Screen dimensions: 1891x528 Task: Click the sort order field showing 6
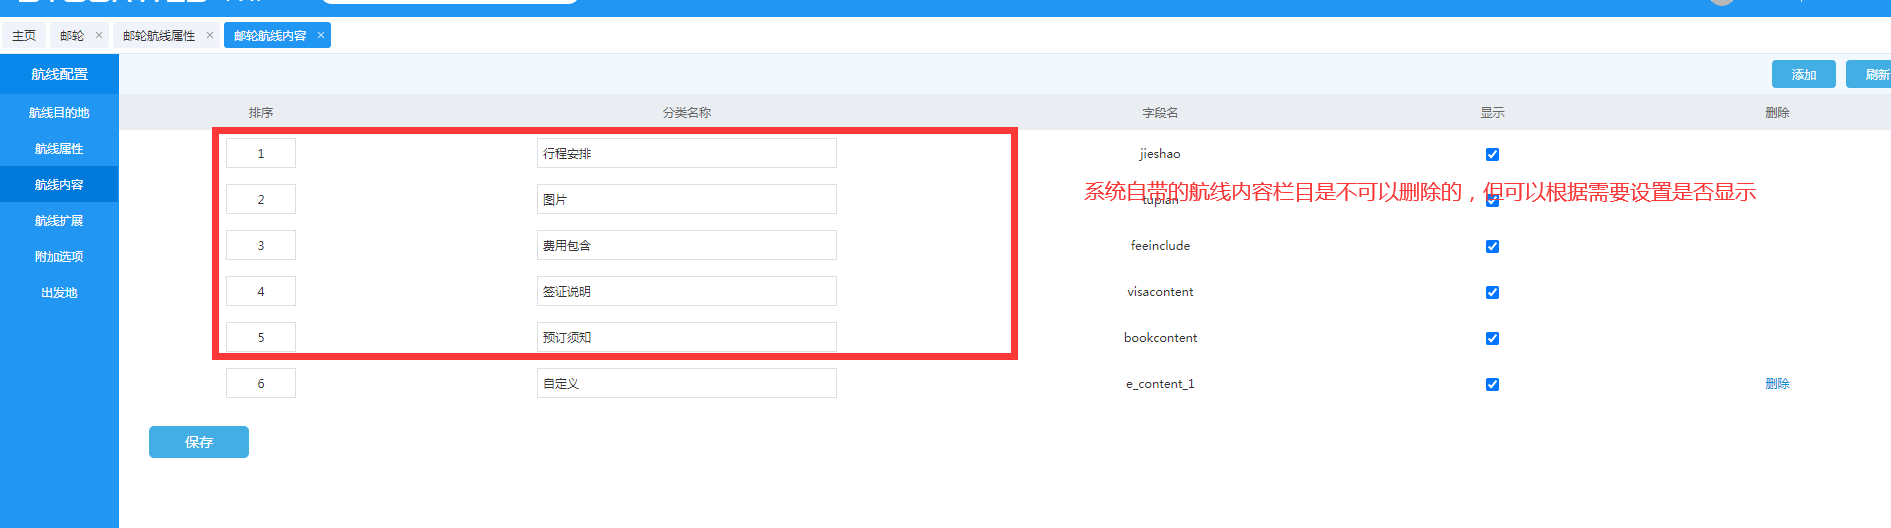pos(261,384)
